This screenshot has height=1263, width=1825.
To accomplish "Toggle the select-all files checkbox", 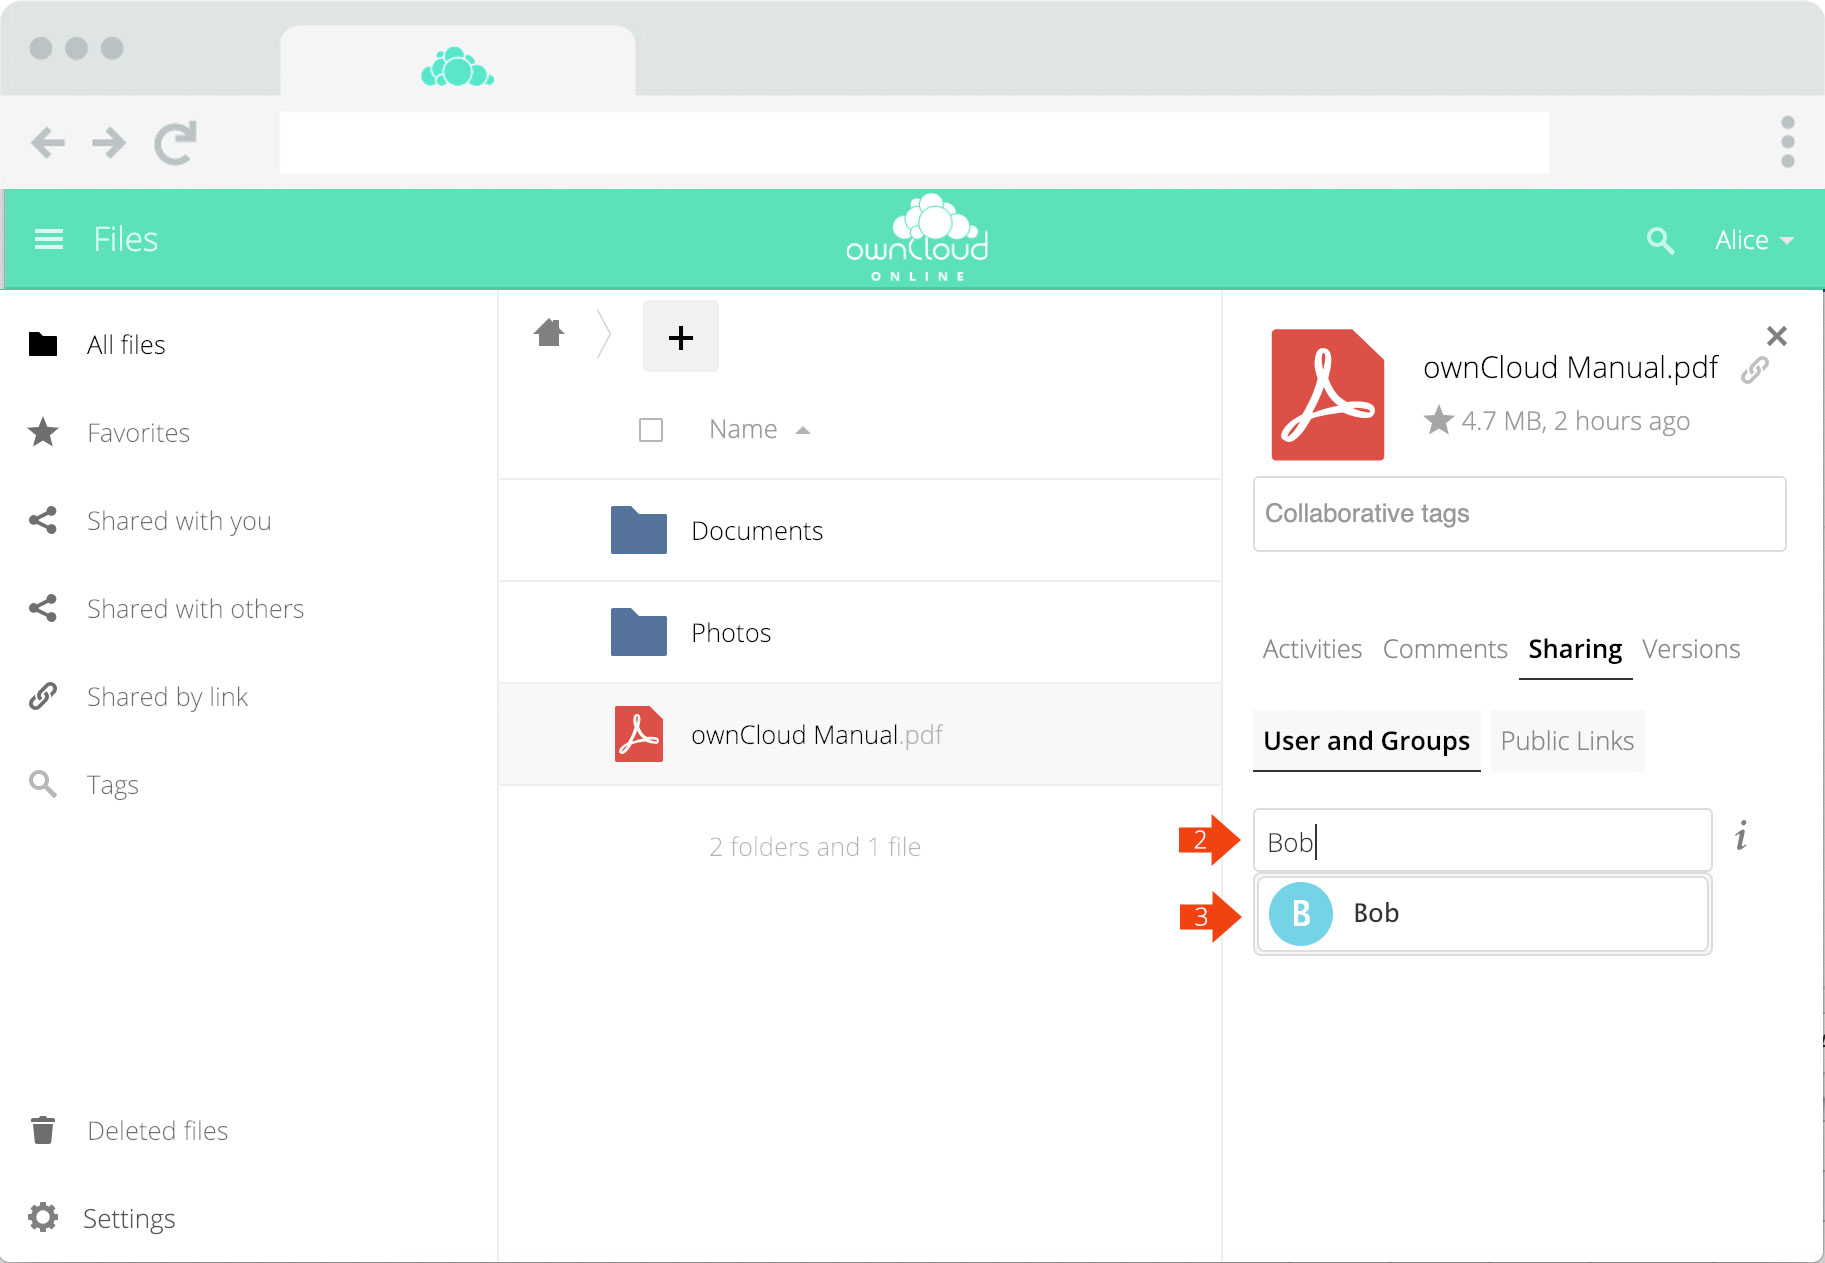I will coord(651,430).
